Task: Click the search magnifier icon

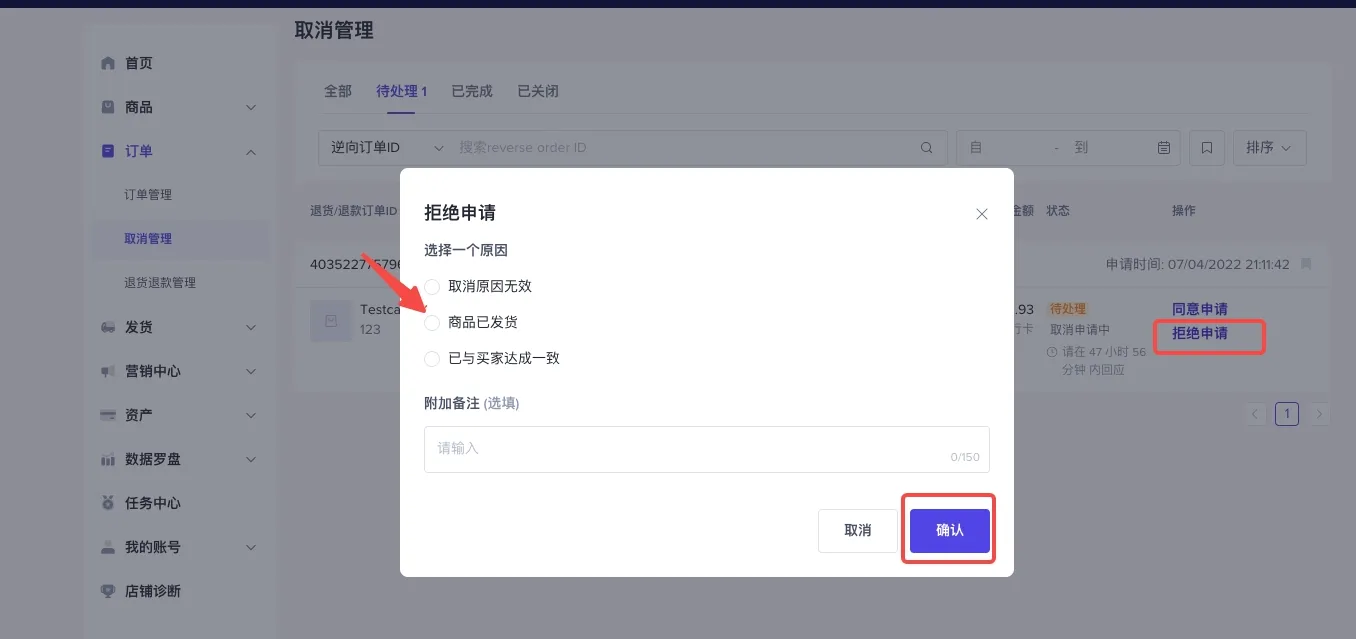Action: click(x=927, y=148)
